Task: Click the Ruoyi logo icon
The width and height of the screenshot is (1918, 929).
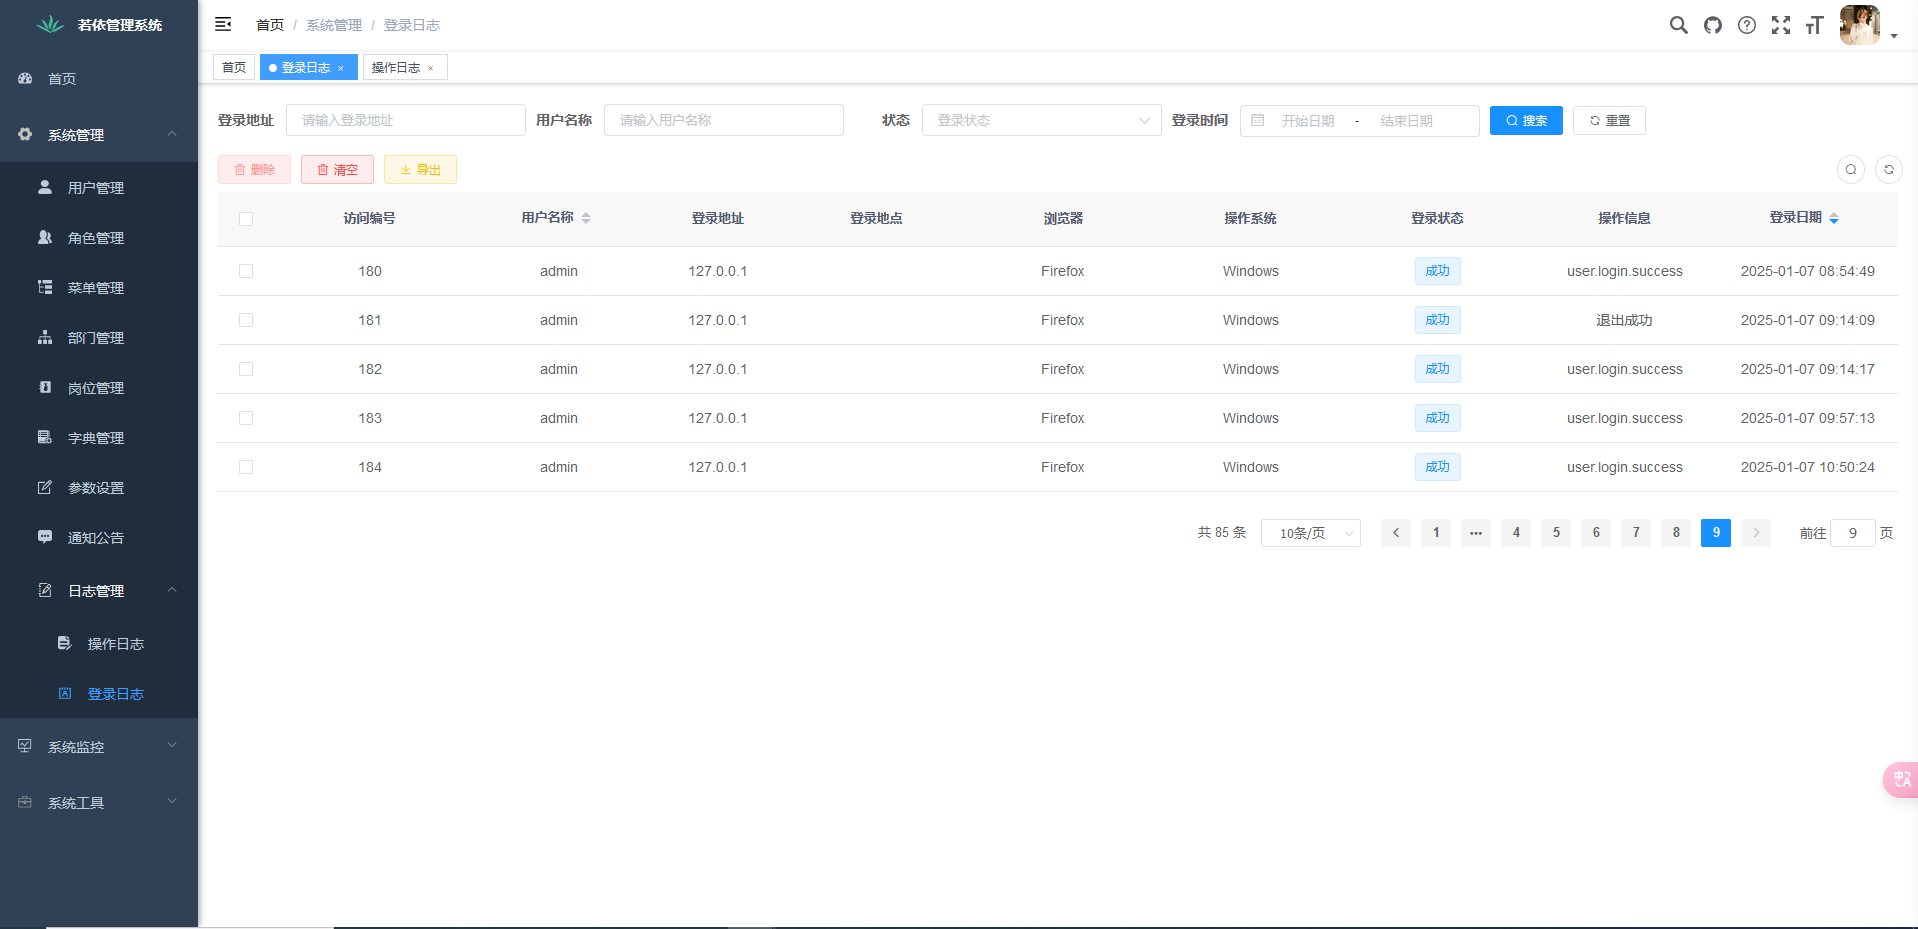Action: (50, 25)
